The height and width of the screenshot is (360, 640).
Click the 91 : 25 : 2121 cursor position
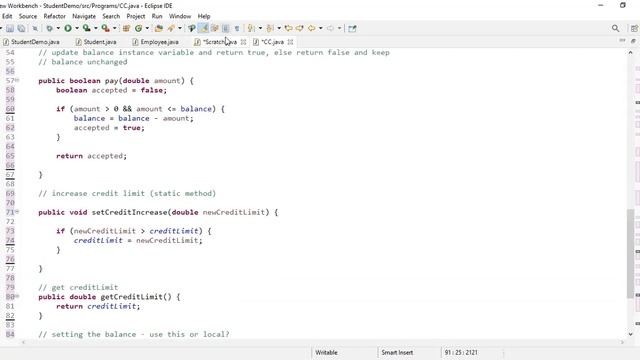[461, 352]
